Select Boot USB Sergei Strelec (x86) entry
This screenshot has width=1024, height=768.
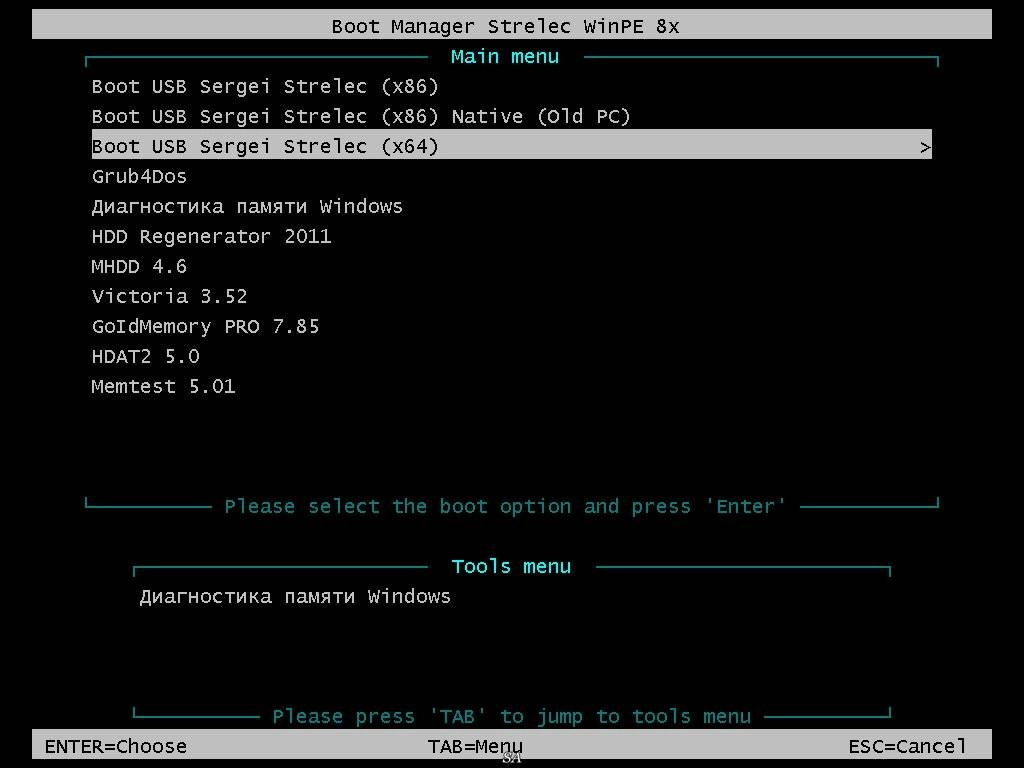265,87
